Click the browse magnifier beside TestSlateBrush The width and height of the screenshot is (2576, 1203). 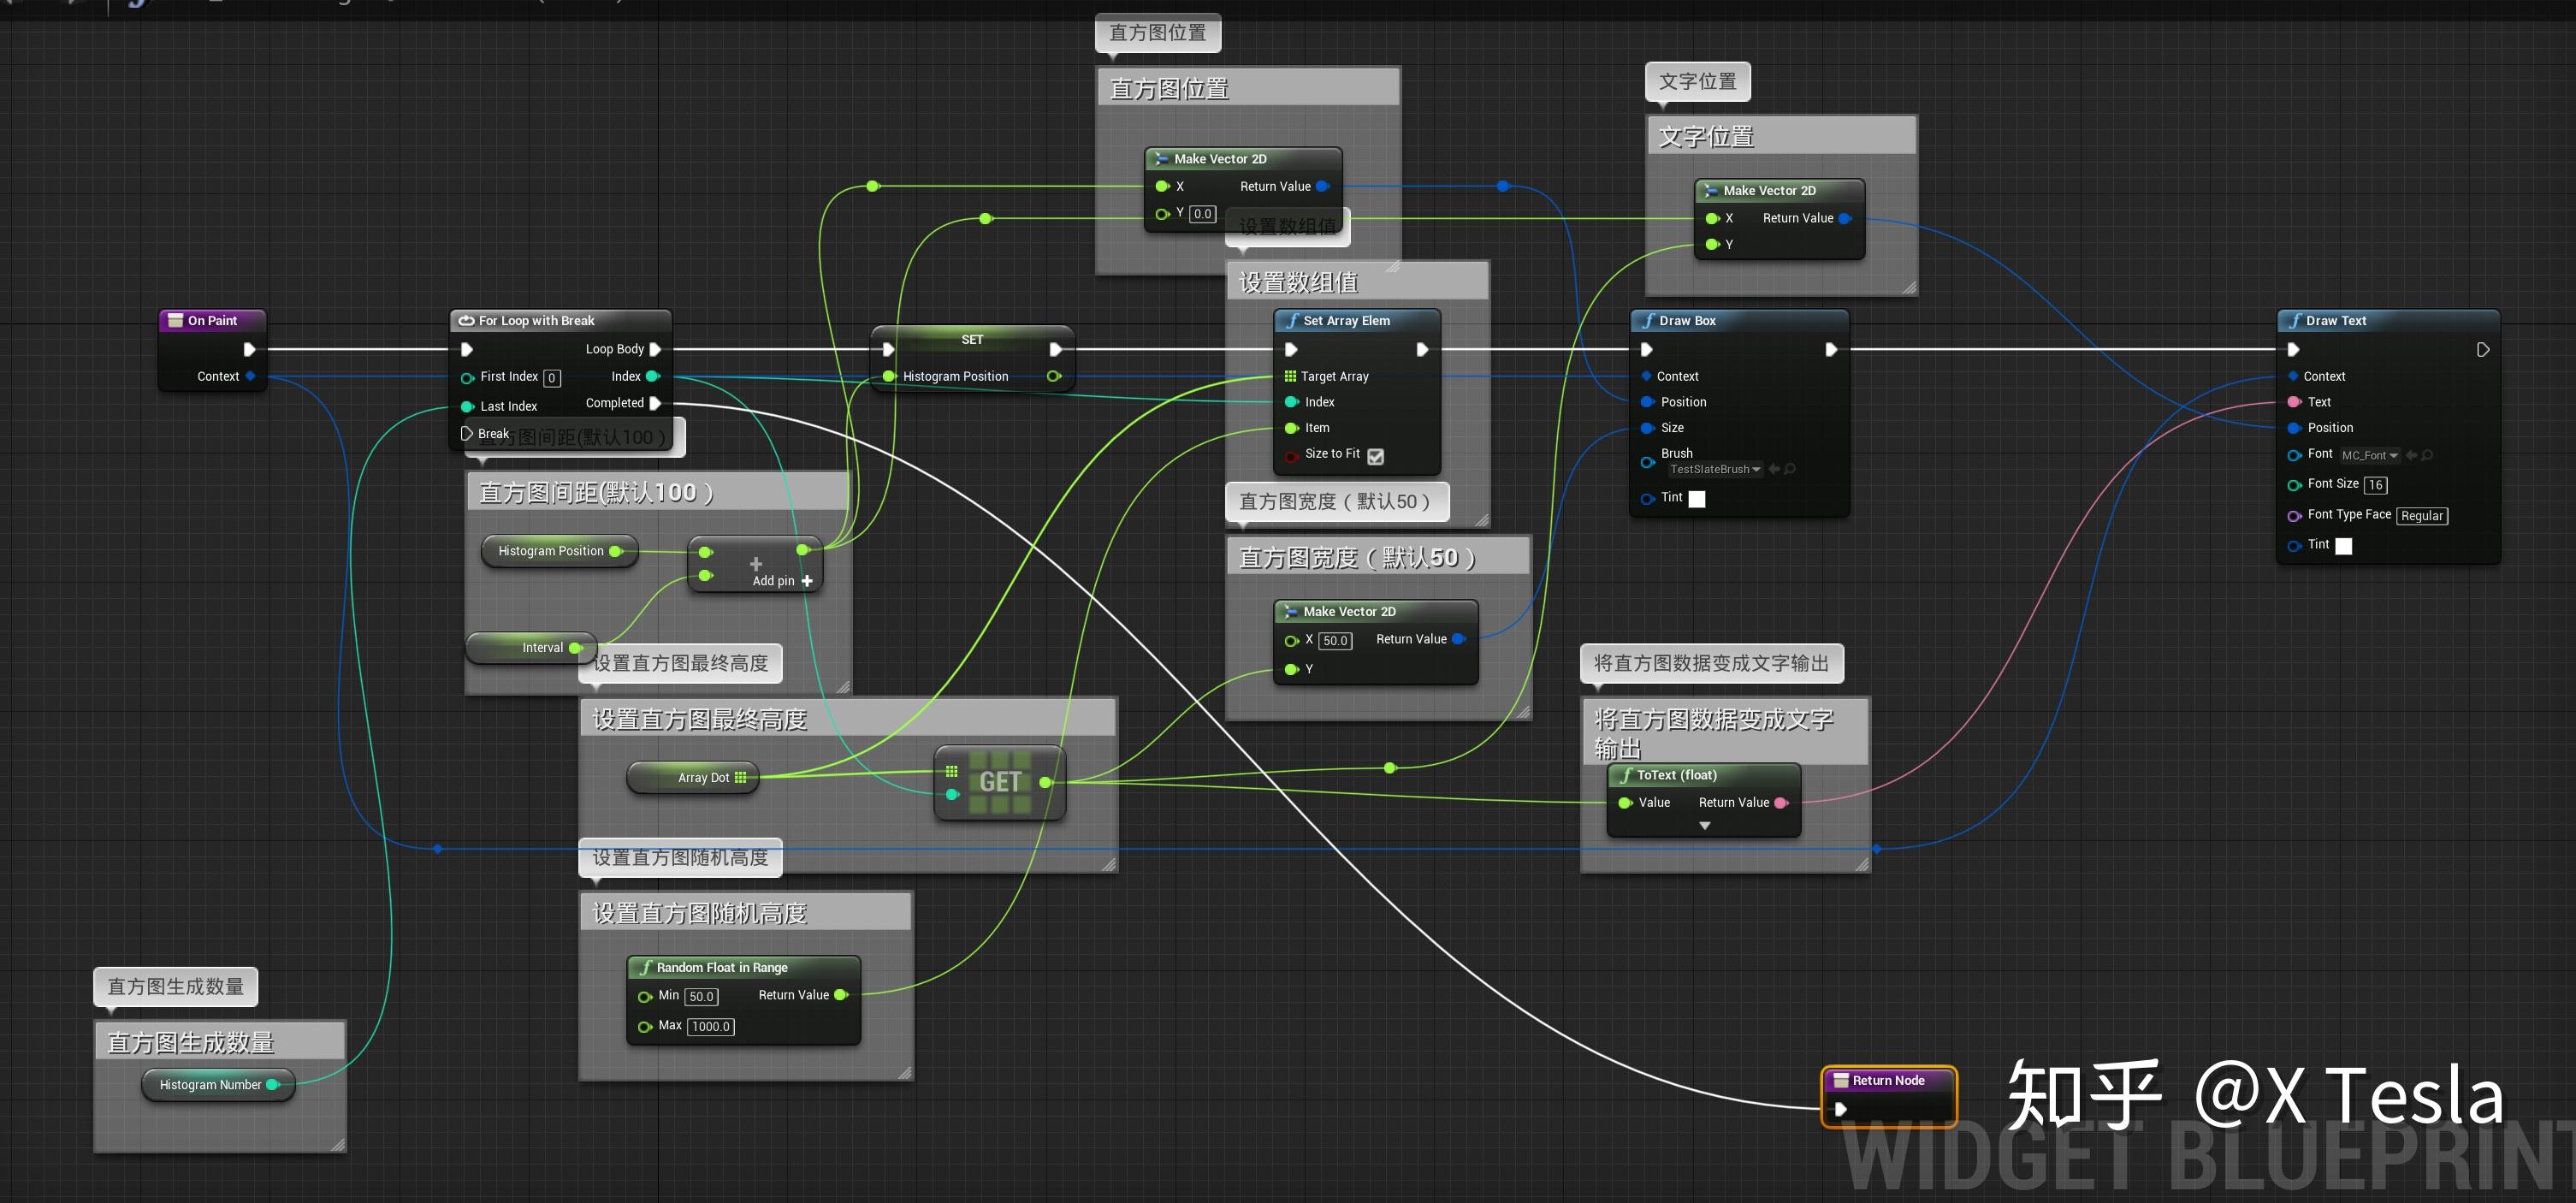click(x=1791, y=469)
